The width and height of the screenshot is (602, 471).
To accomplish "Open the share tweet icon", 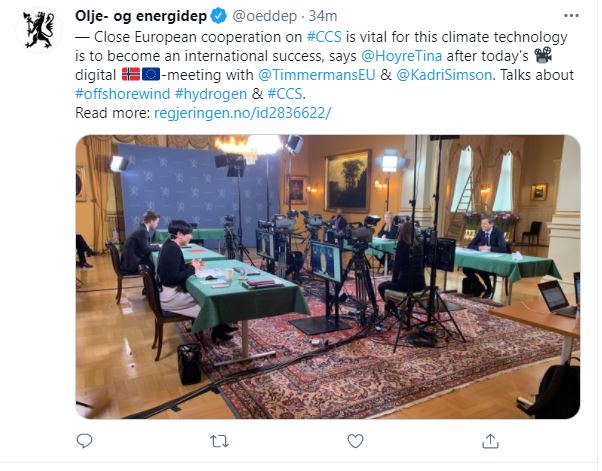I will (490, 441).
